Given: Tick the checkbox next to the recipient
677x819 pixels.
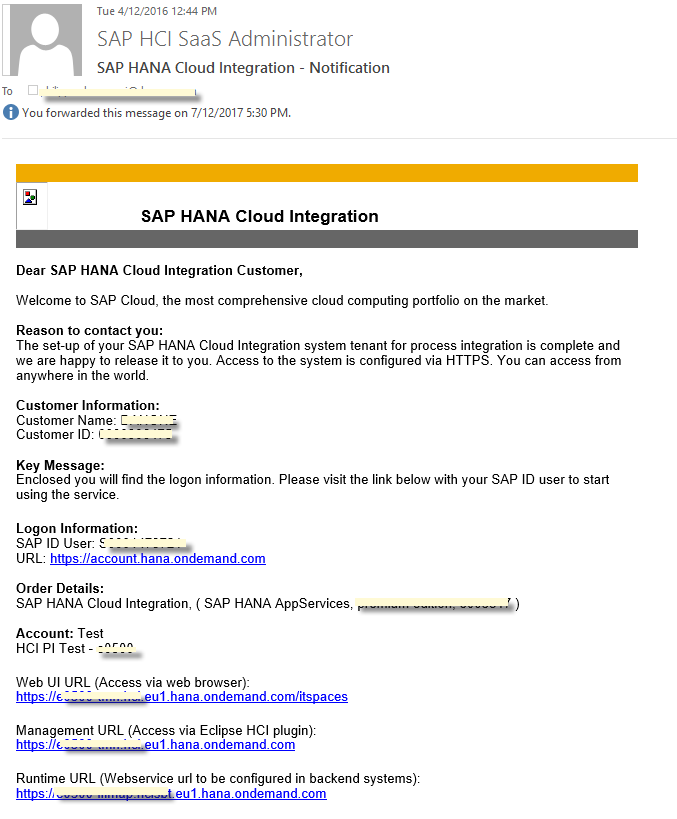Looking at the screenshot, I should point(33,90).
